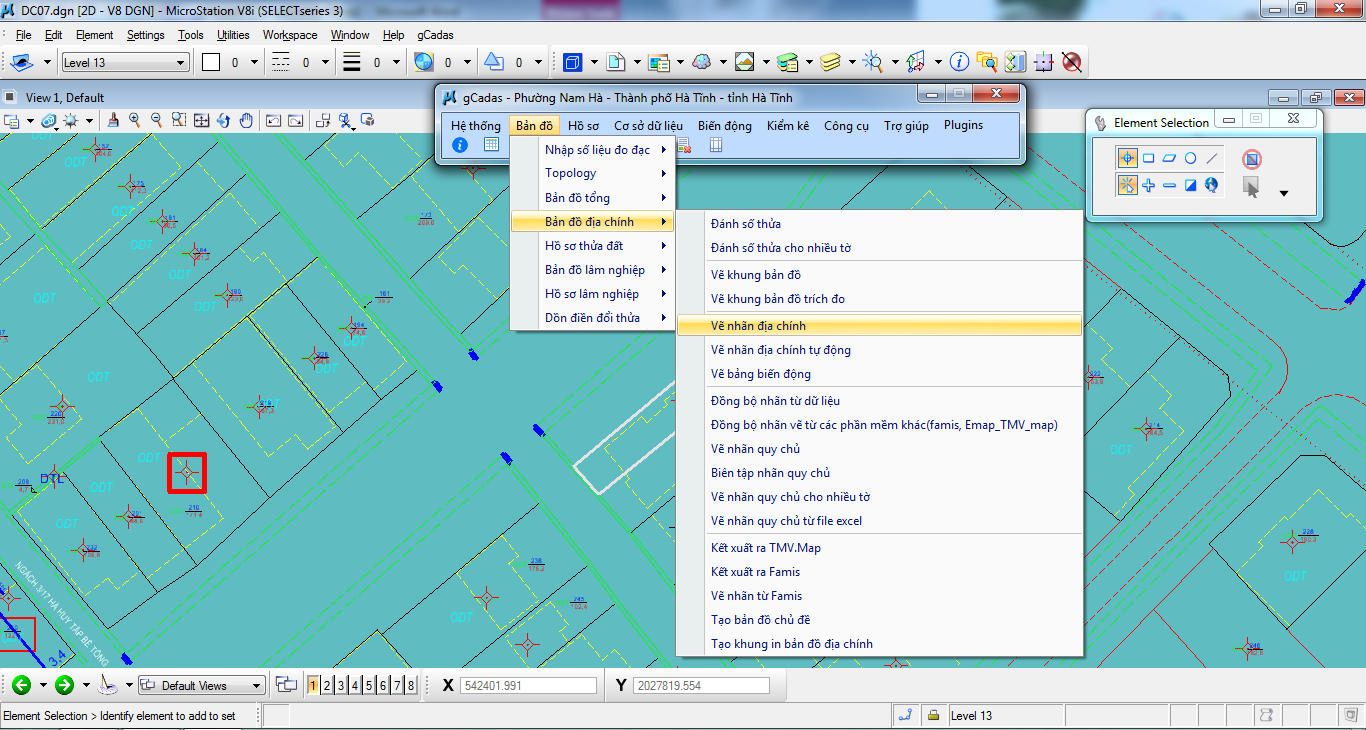Expand the Element Selection extended settings arrow
This screenshot has height=730, width=1366.
point(1284,193)
